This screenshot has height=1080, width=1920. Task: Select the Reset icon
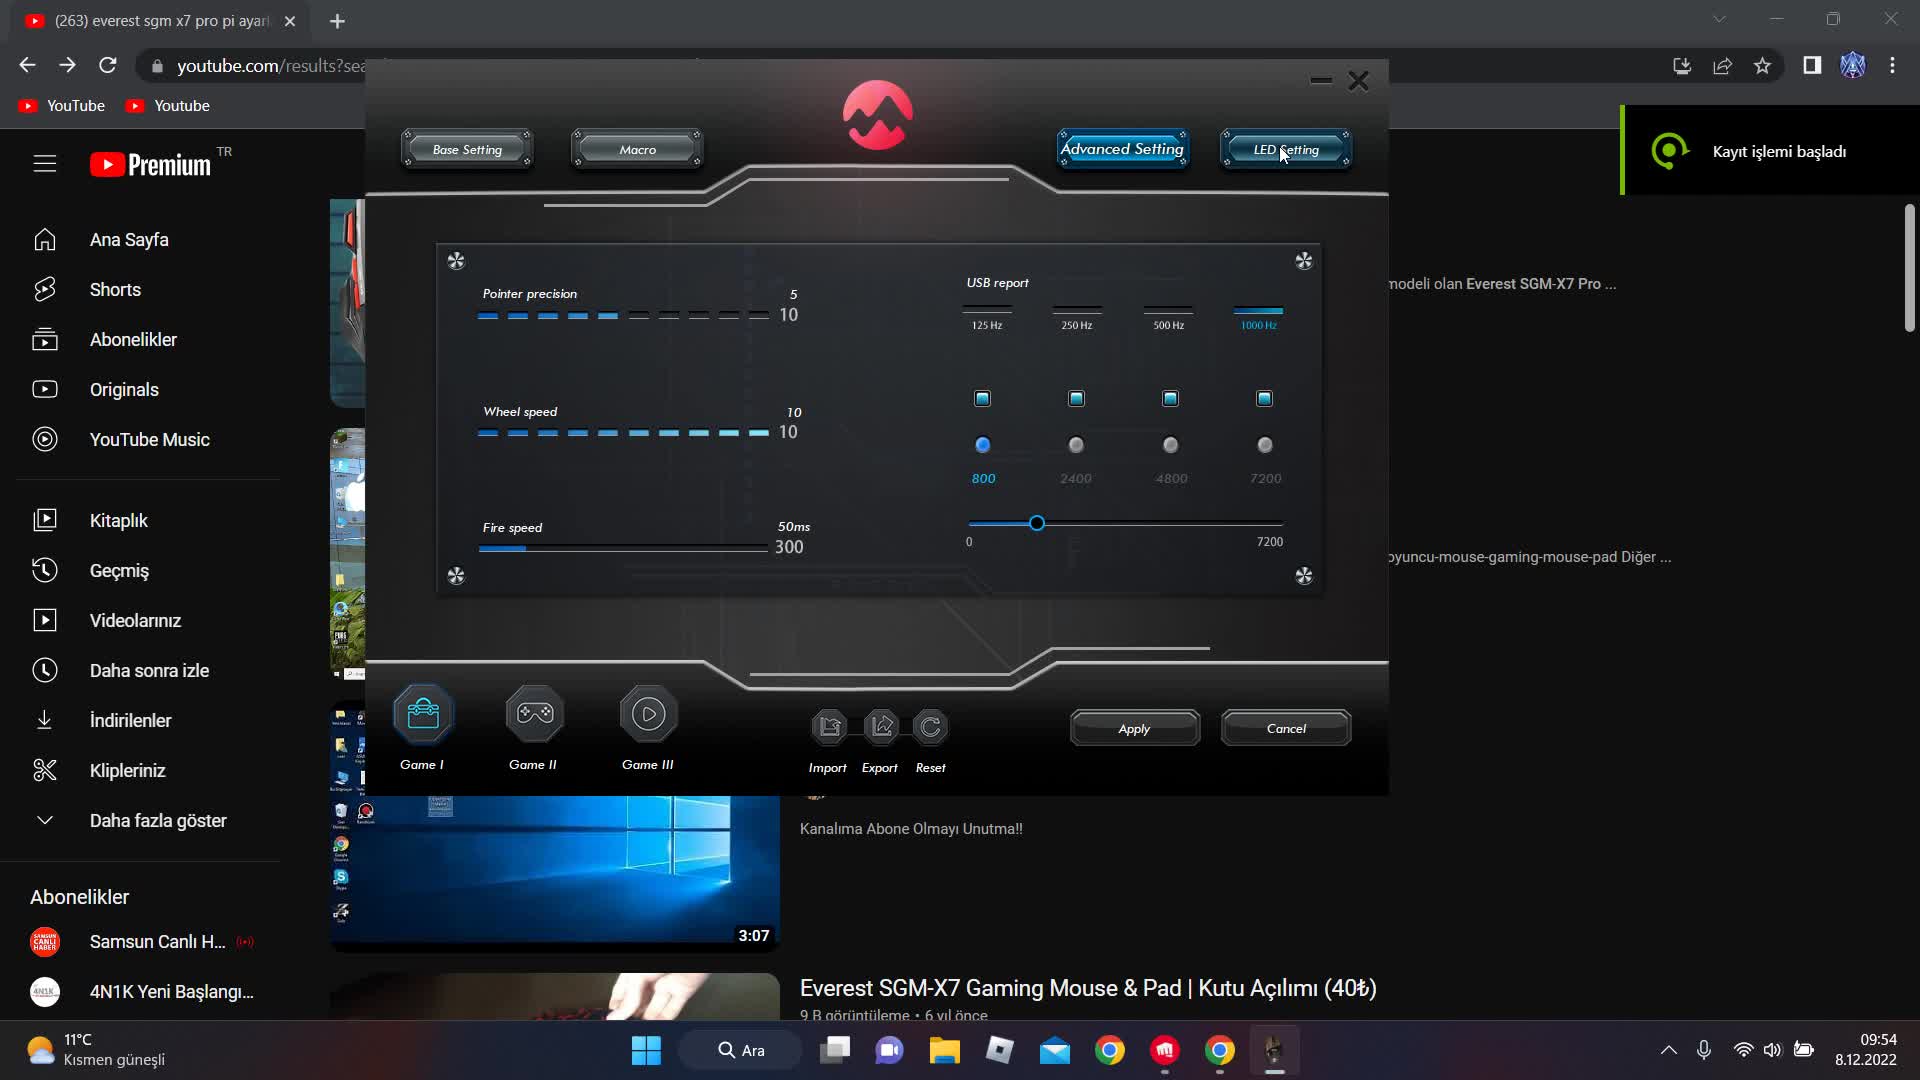tap(930, 727)
